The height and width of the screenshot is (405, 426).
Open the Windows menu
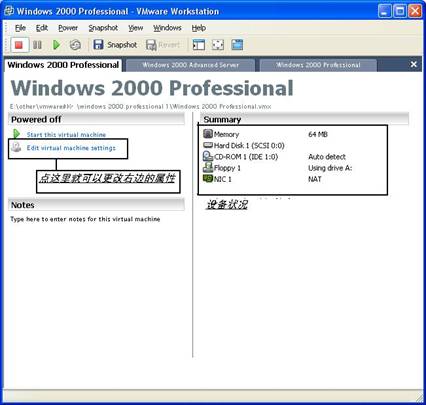point(167,28)
